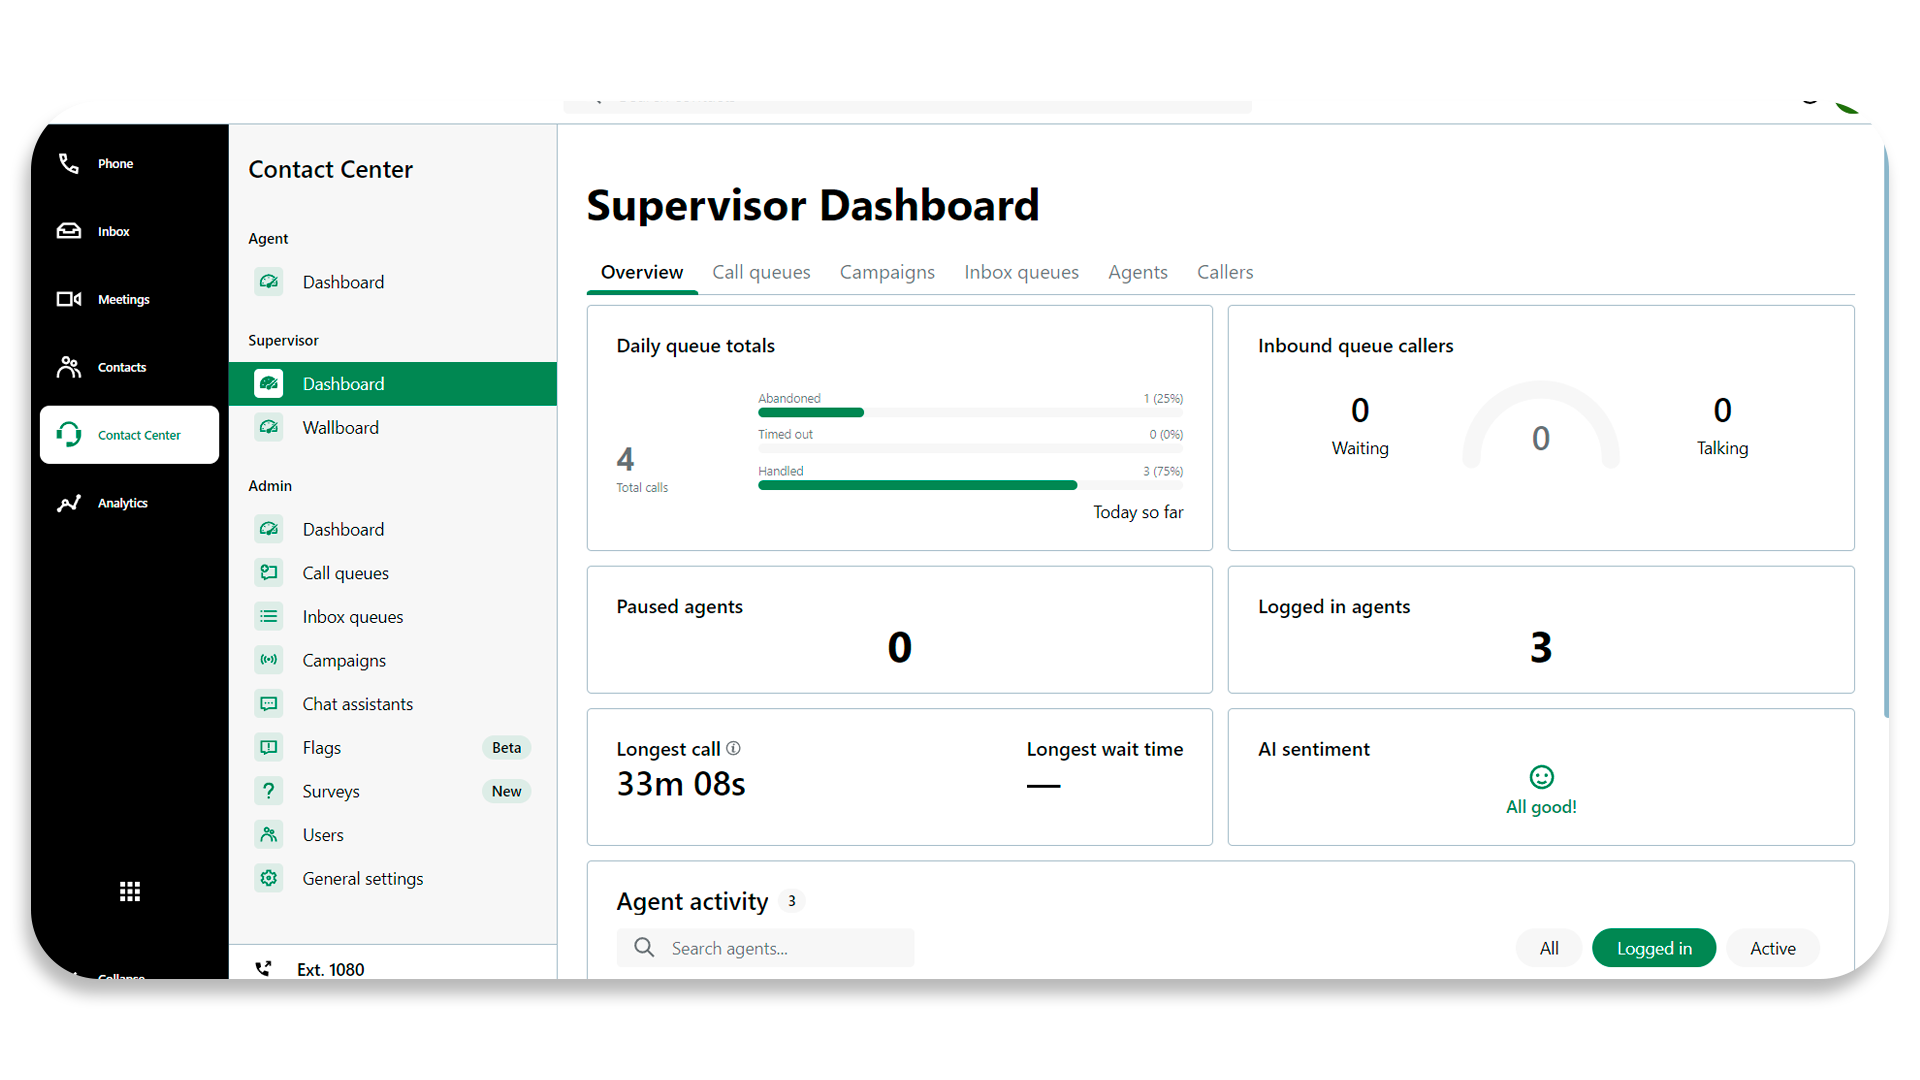This screenshot has height=1080, width=1920.
Task: Click the search magnifier icon in Agent activity
Action: coord(644,947)
